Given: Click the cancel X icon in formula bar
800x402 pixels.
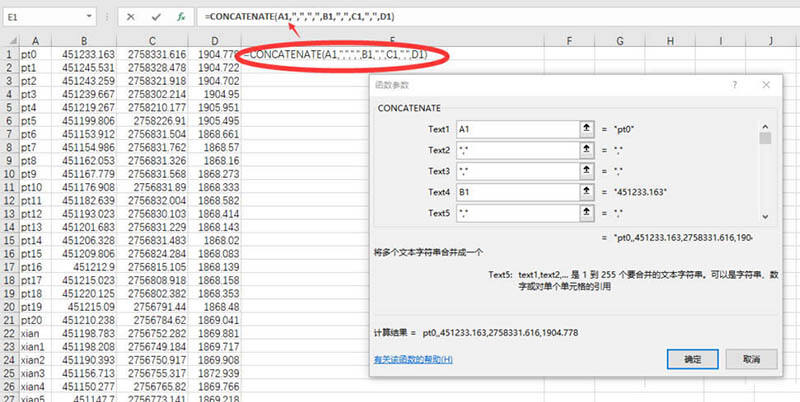Looking at the screenshot, I should [131, 17].
